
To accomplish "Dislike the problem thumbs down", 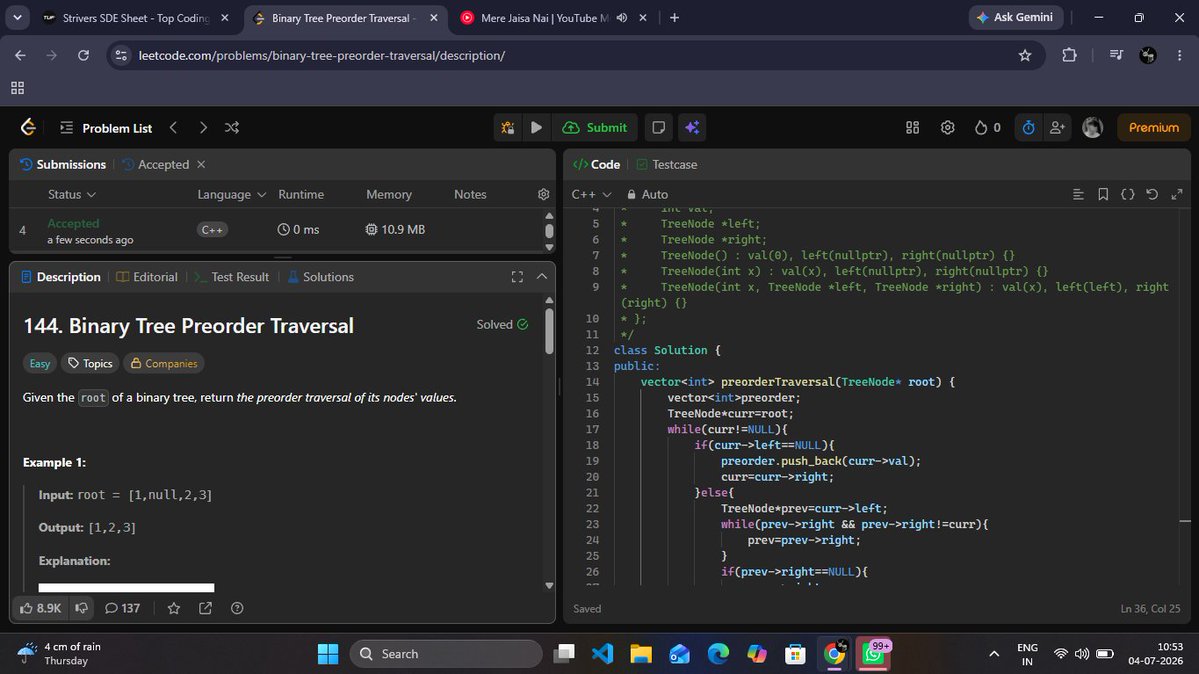I will 81,608.
